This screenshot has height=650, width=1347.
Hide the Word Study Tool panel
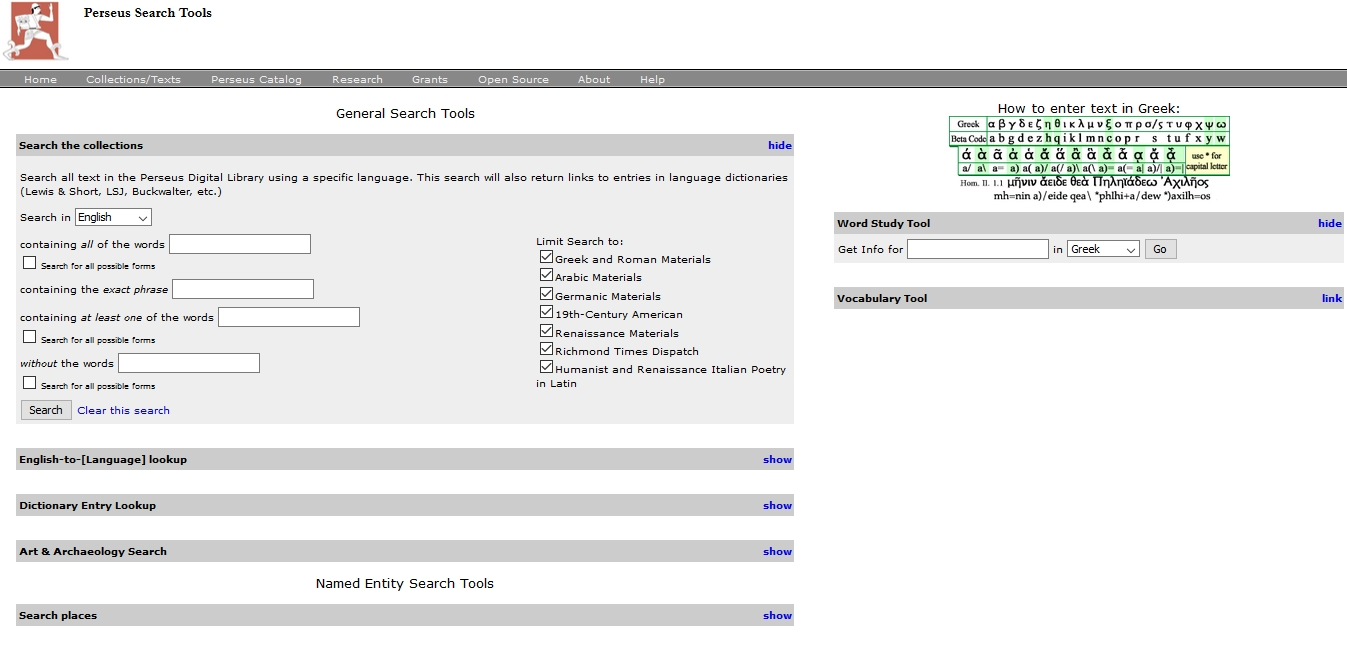[1330, 224]
